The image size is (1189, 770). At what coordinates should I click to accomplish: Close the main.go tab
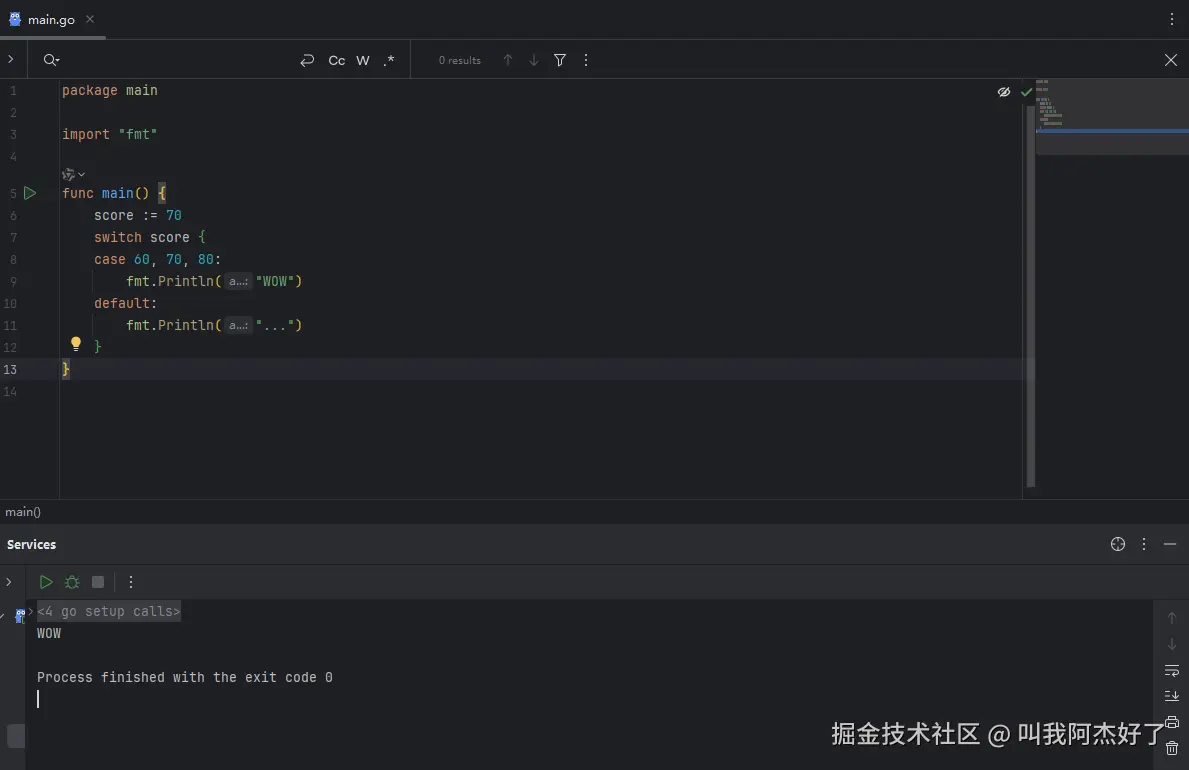(90, 19)
